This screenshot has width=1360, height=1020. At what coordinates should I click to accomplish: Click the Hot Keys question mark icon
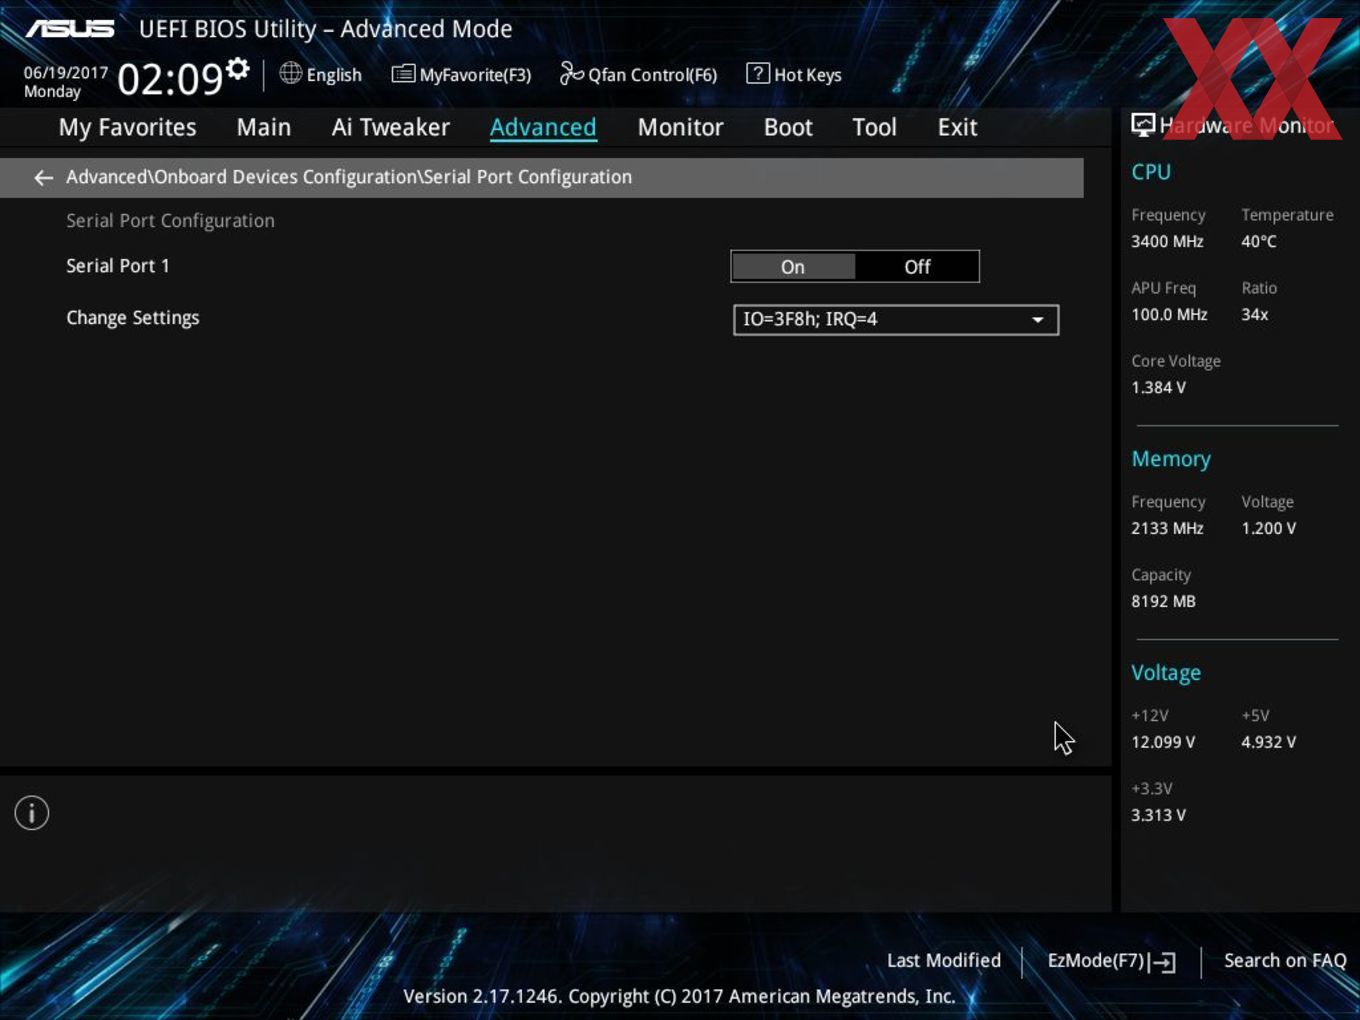[x=758, y=73]
